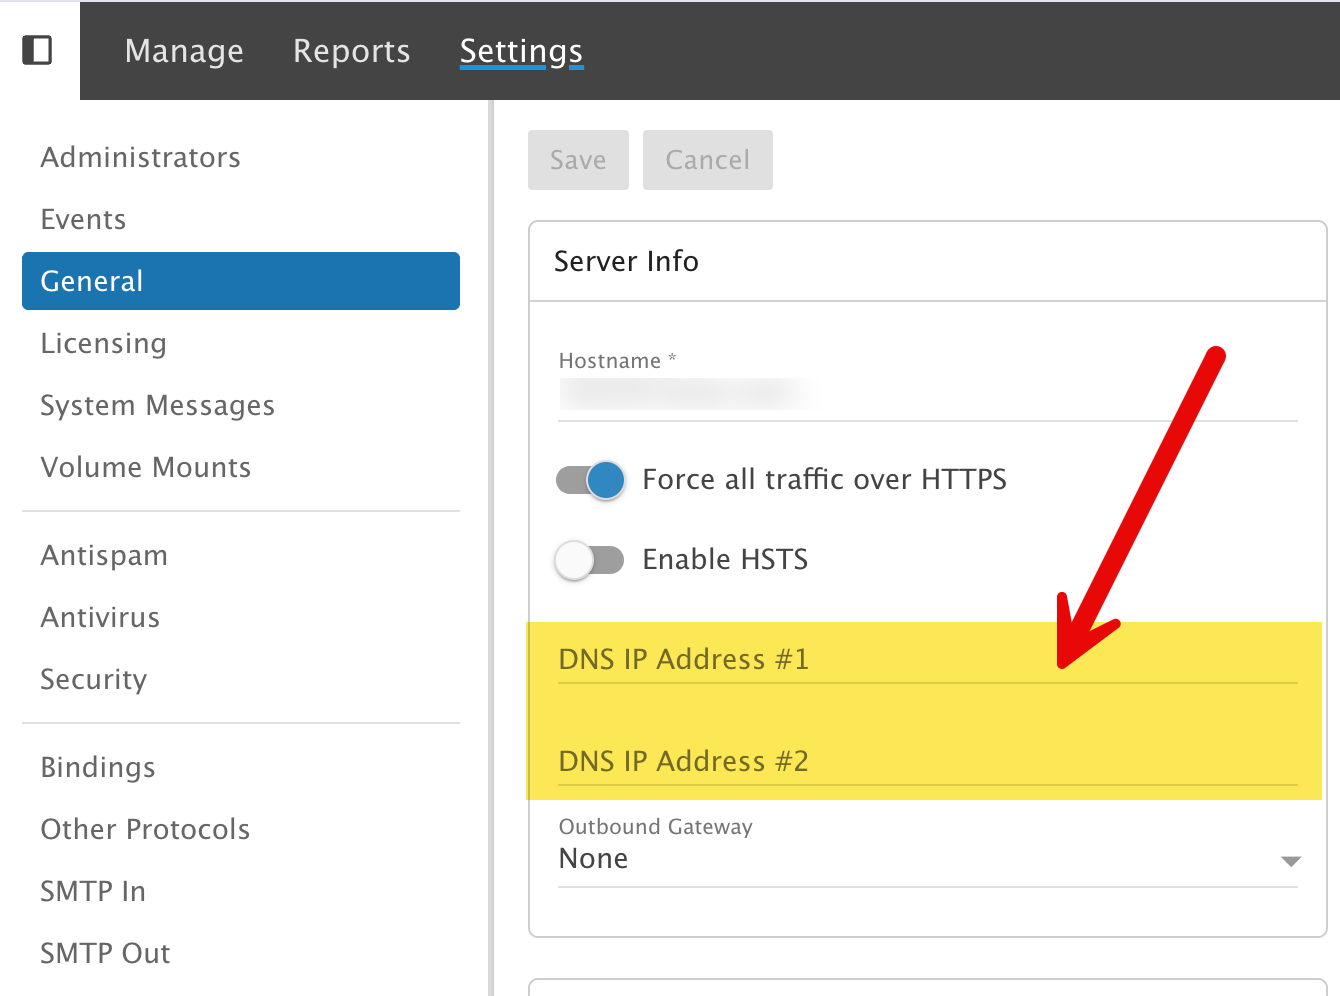Enable the HSTS toggle switch

[x=590, y=560]
